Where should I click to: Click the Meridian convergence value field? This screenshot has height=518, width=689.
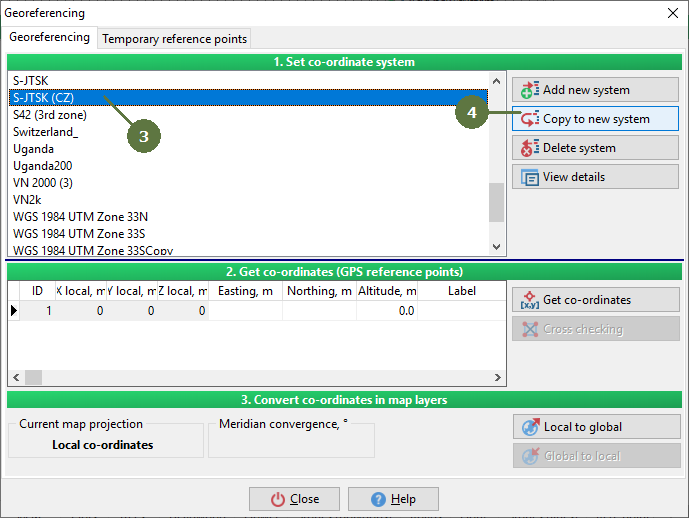tap(291, 445)
